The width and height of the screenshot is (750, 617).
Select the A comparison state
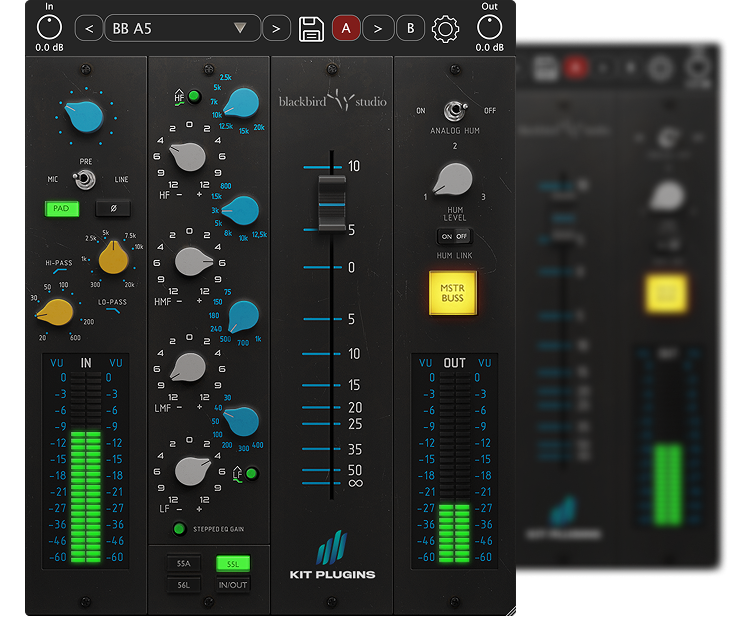345,29
